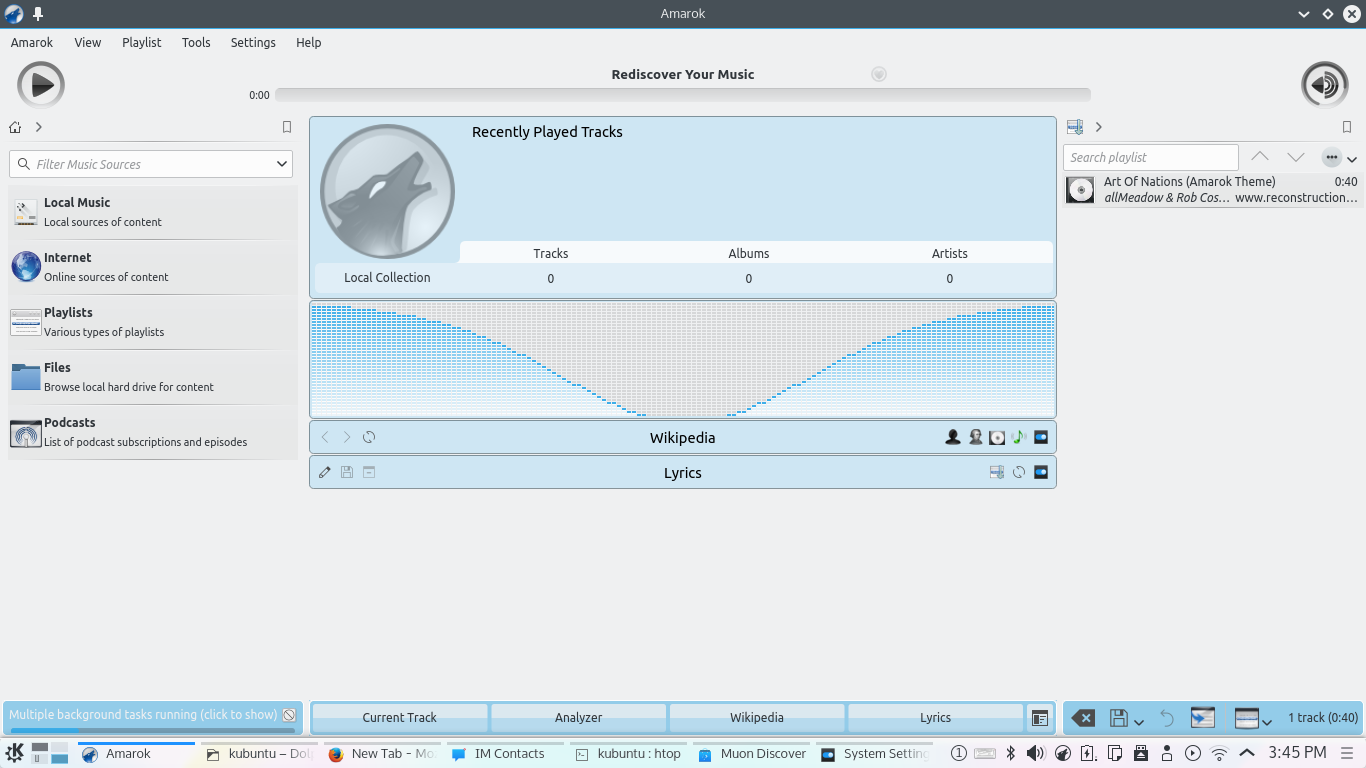1366x768 pixels.
Task: Show Wikipedia artist page icon
Action: click(953, 437)
